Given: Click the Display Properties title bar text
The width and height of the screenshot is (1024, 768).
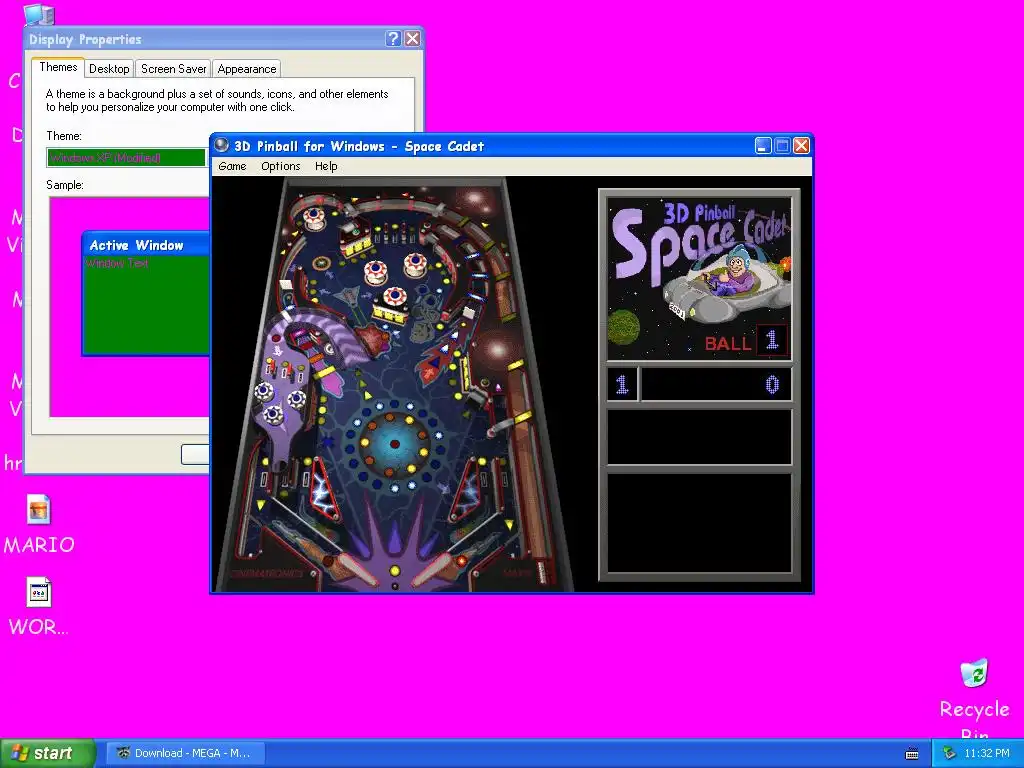Looking at the screenshot, I should (85, 39).
